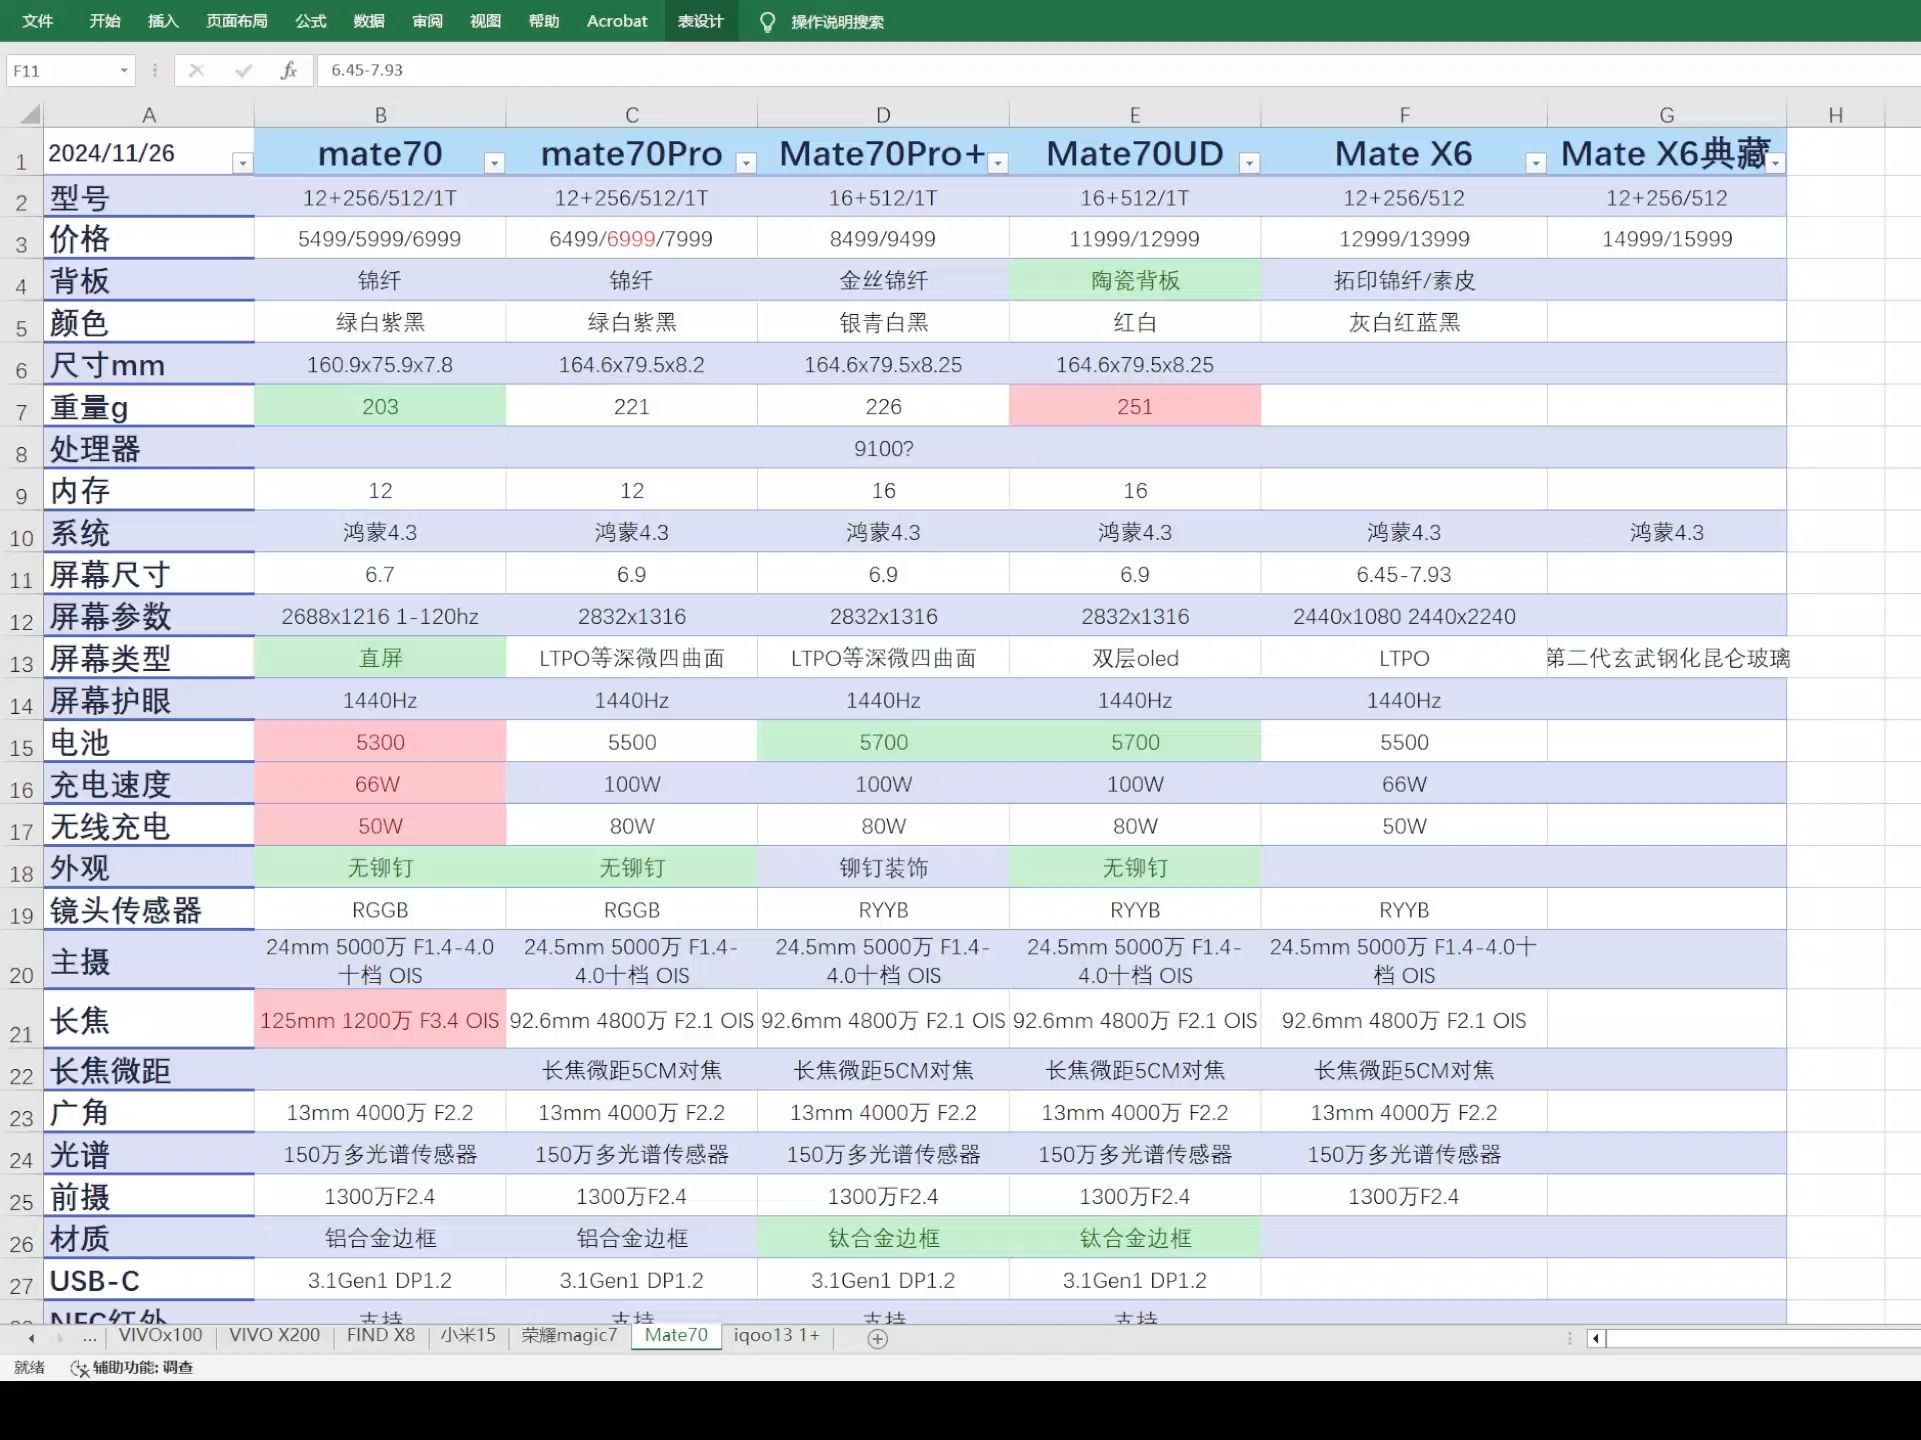Screen dimensions: 1921x1440
Task: Click the 操作说明搜索 search box
Action: (837, 22)
